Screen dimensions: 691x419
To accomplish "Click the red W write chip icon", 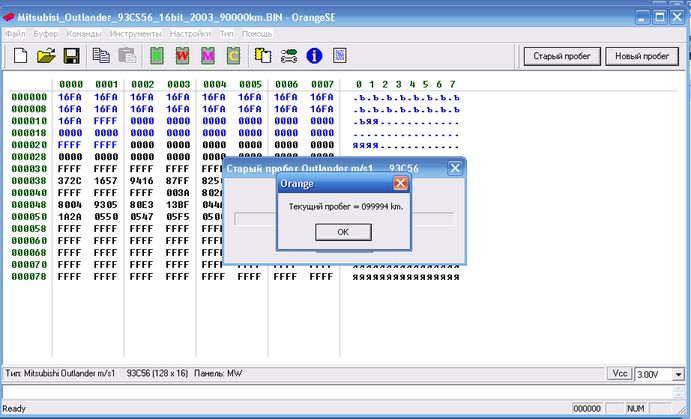I will click(182, 56).
